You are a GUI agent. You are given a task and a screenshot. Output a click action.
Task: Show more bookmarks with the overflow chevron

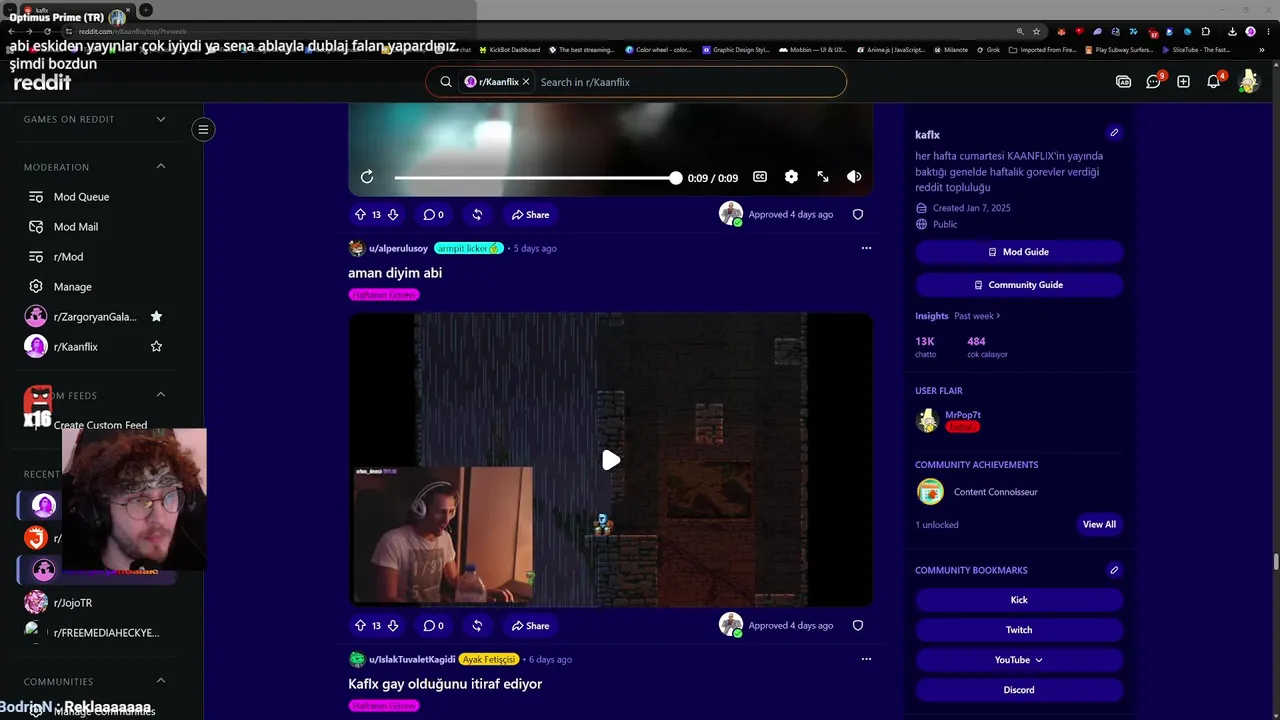(1262, 50)
